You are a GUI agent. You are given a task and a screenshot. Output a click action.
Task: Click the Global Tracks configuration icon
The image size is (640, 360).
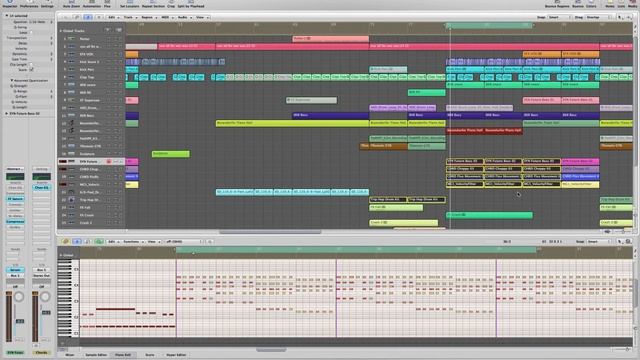click(x=107, y=30)
